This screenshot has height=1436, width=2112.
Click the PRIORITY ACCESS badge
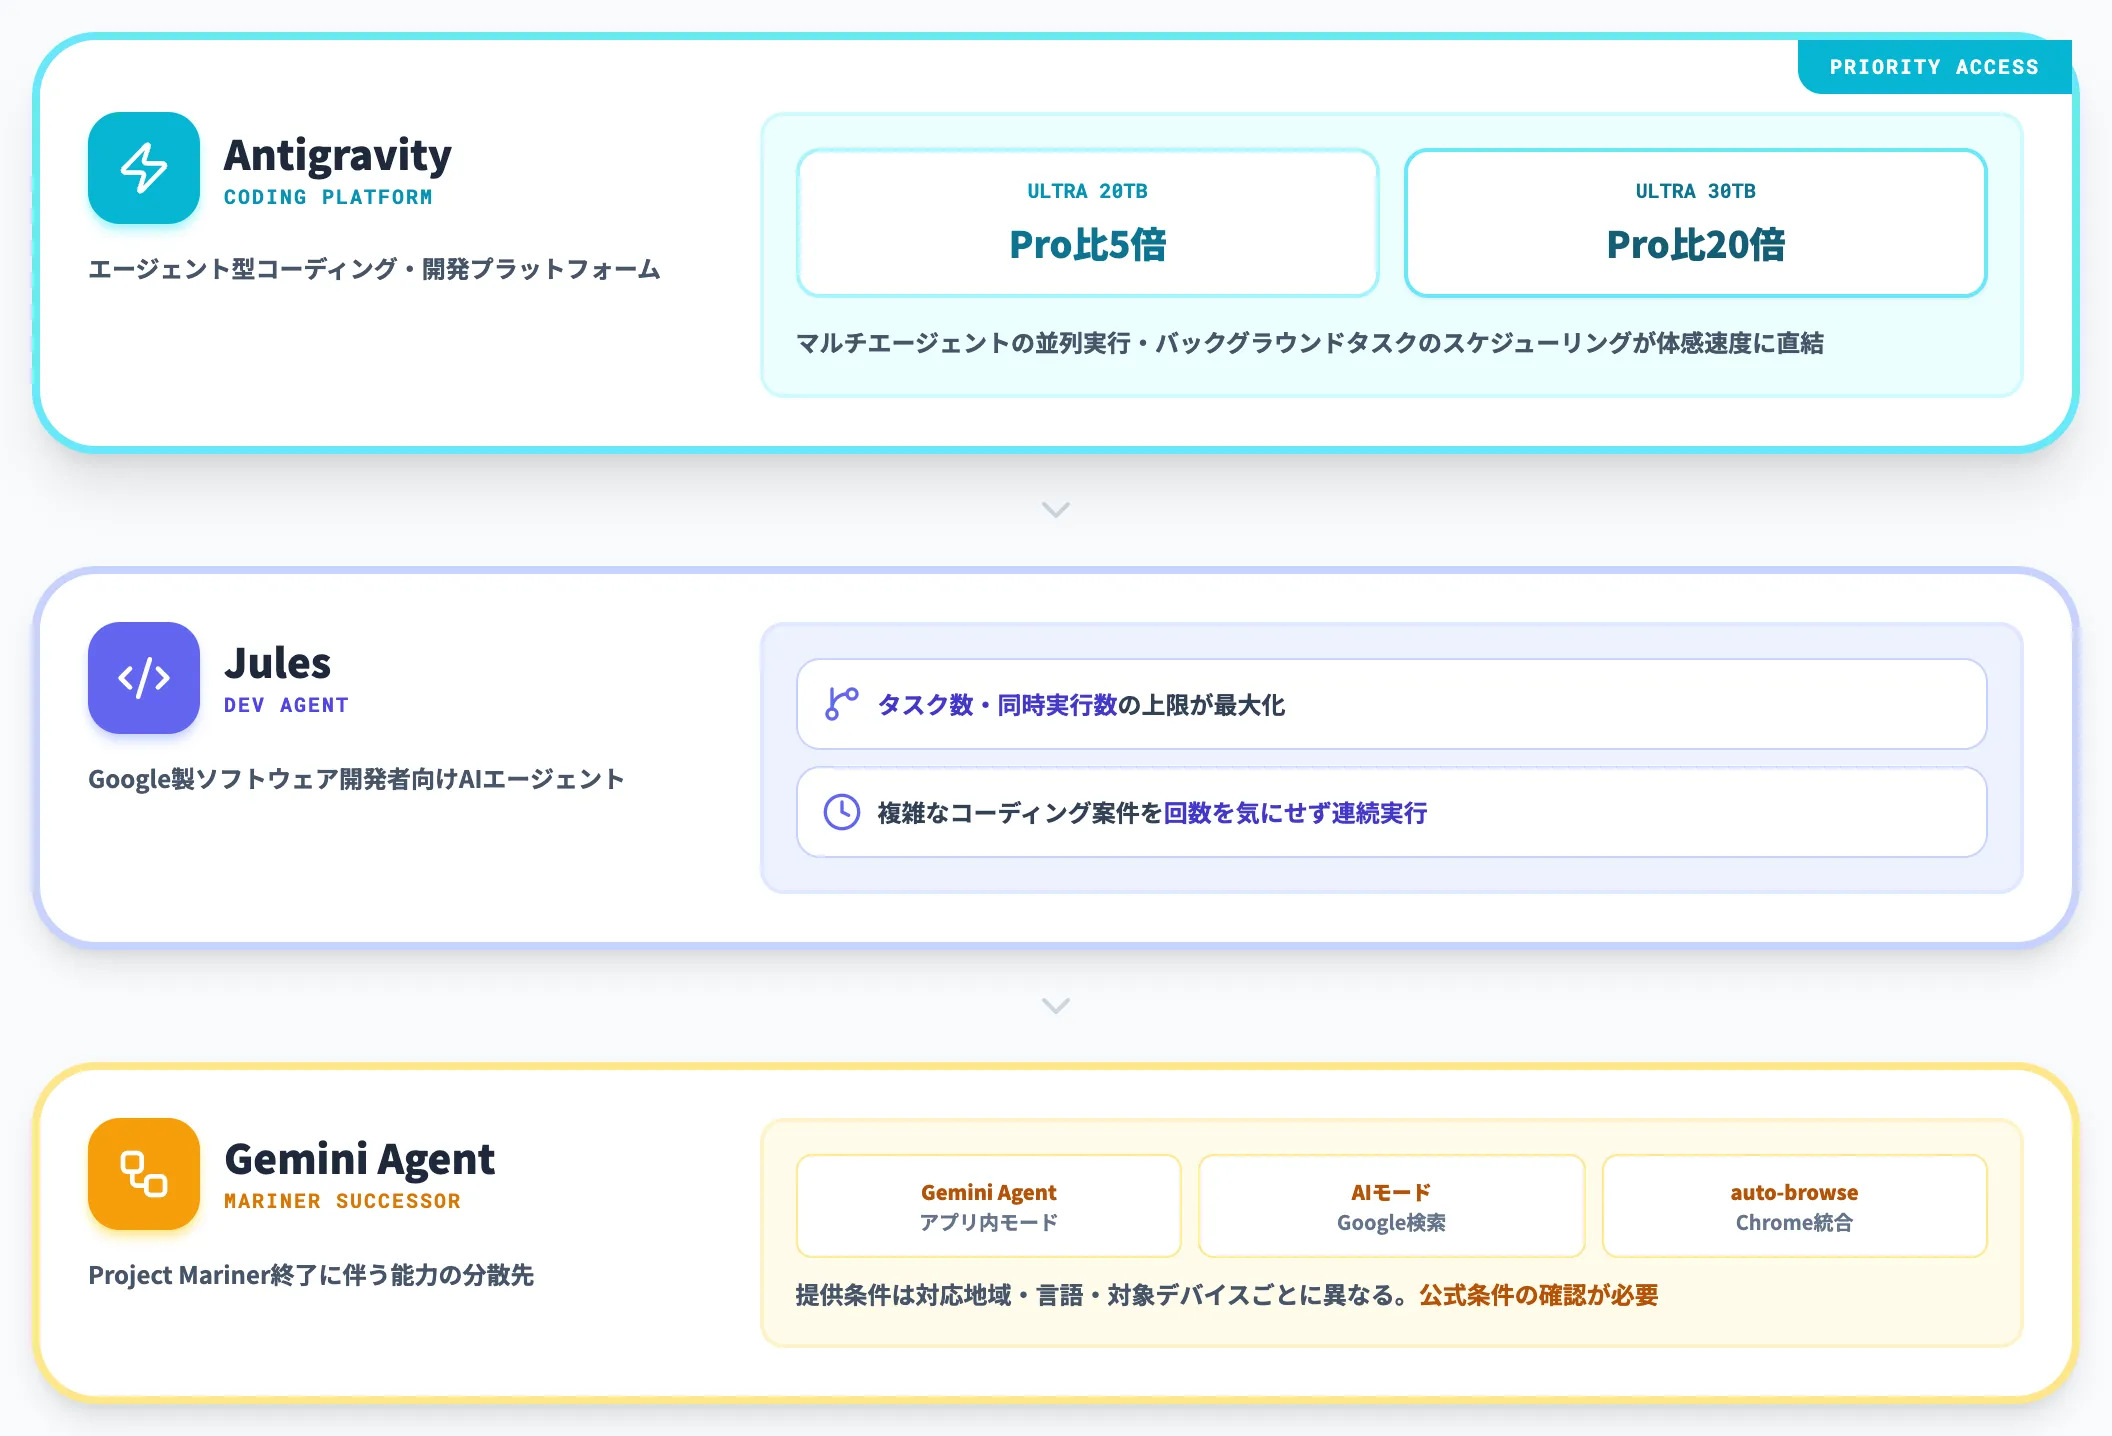click(1934, 67)
